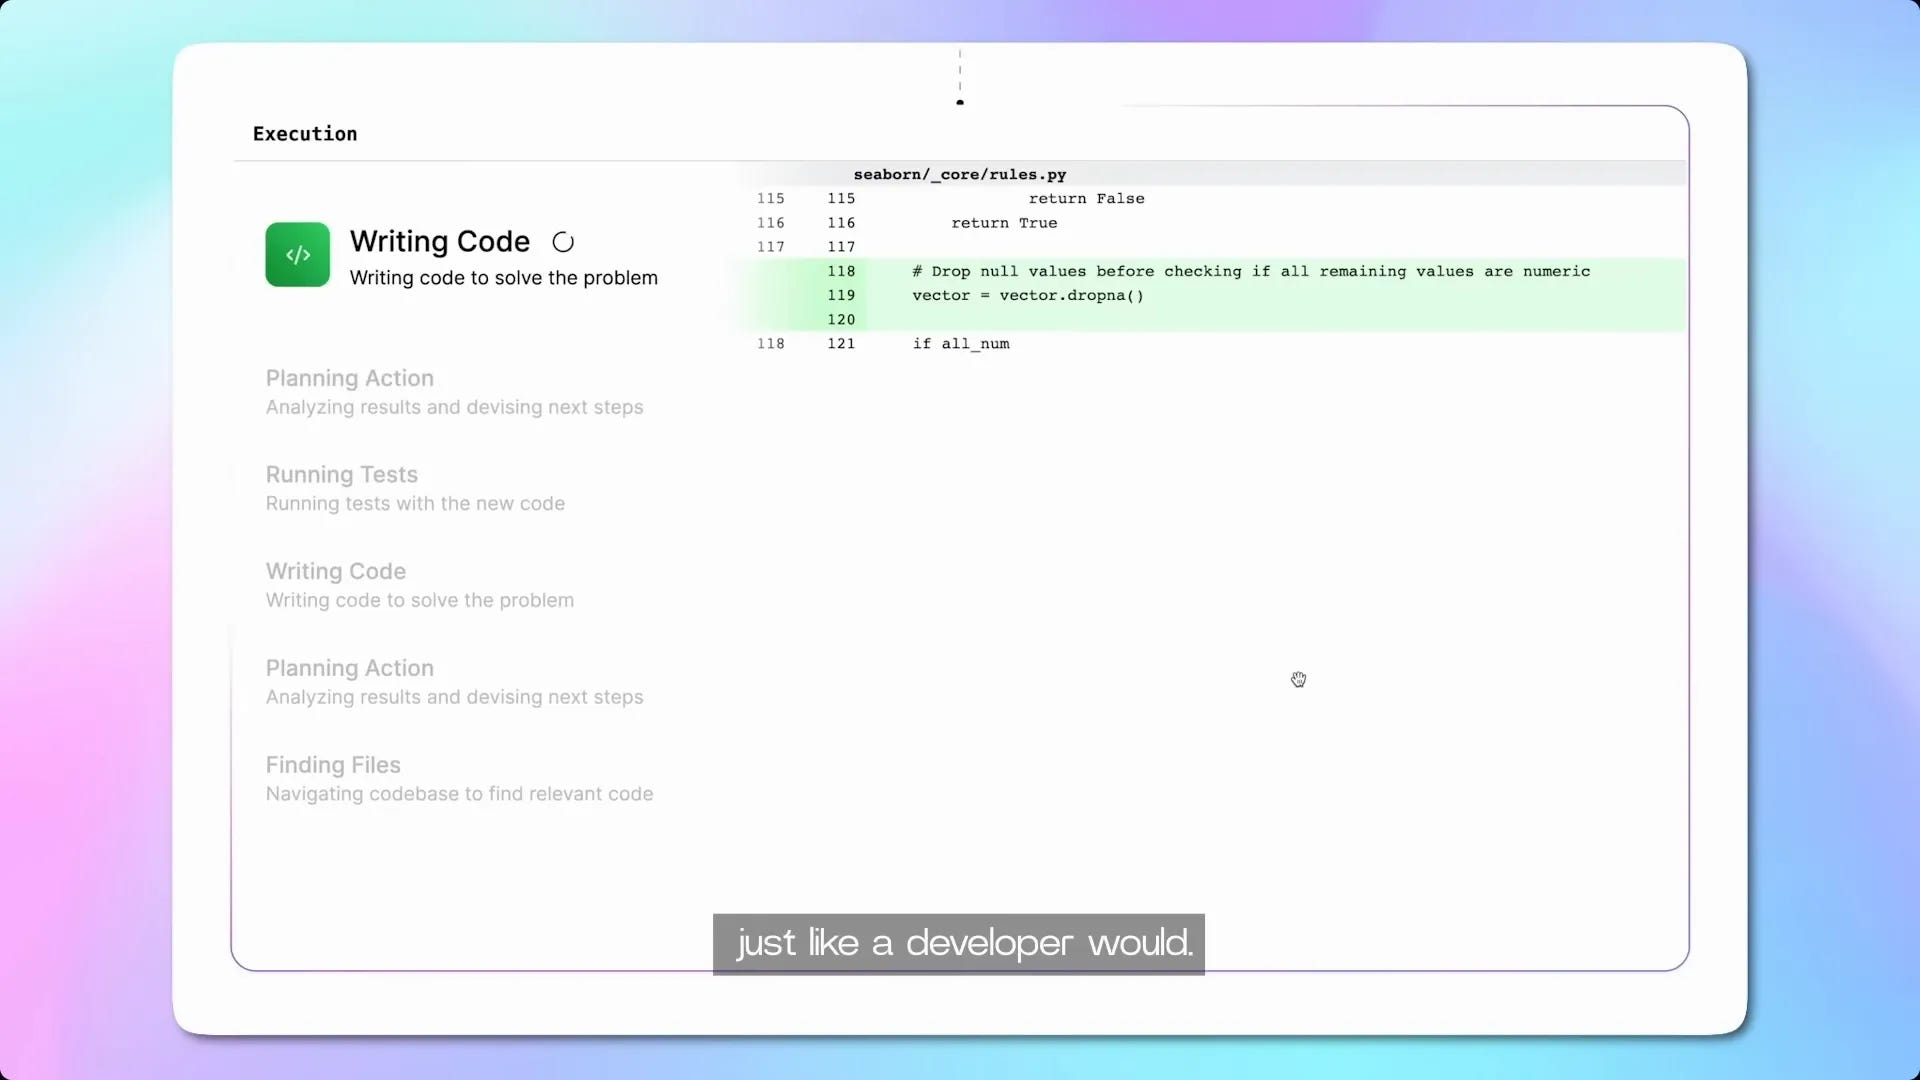Click the highlighted dropna code line 119
Image resolution: width=1920 pixels, height=1080 pixels.
pos(1028,295)
